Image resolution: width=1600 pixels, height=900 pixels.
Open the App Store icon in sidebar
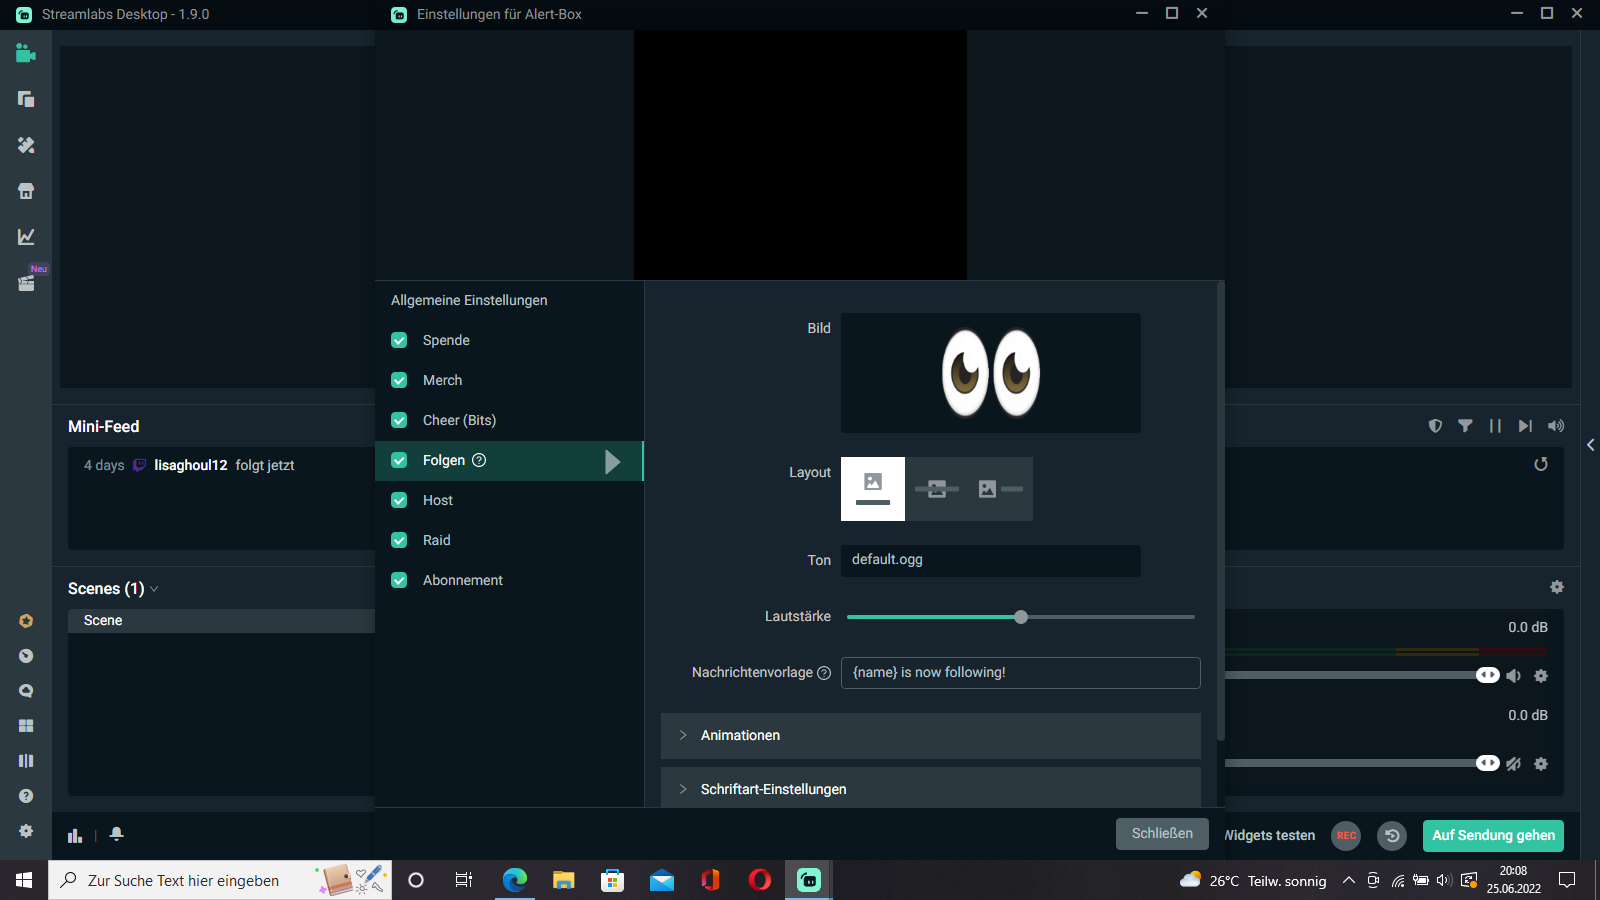(x=26, y=191)
